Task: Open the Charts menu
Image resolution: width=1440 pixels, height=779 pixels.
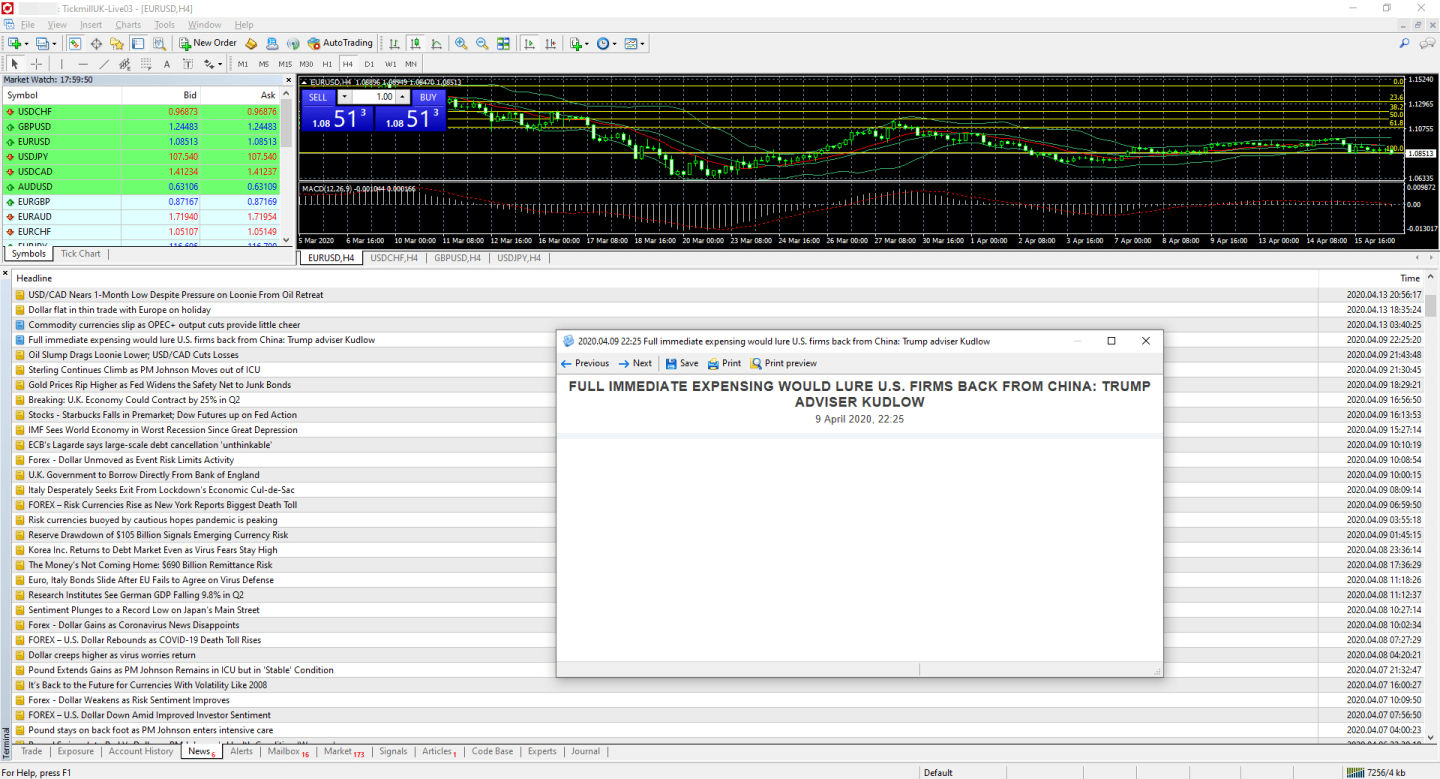Action: pyautogui.click(x=128, y=24)
